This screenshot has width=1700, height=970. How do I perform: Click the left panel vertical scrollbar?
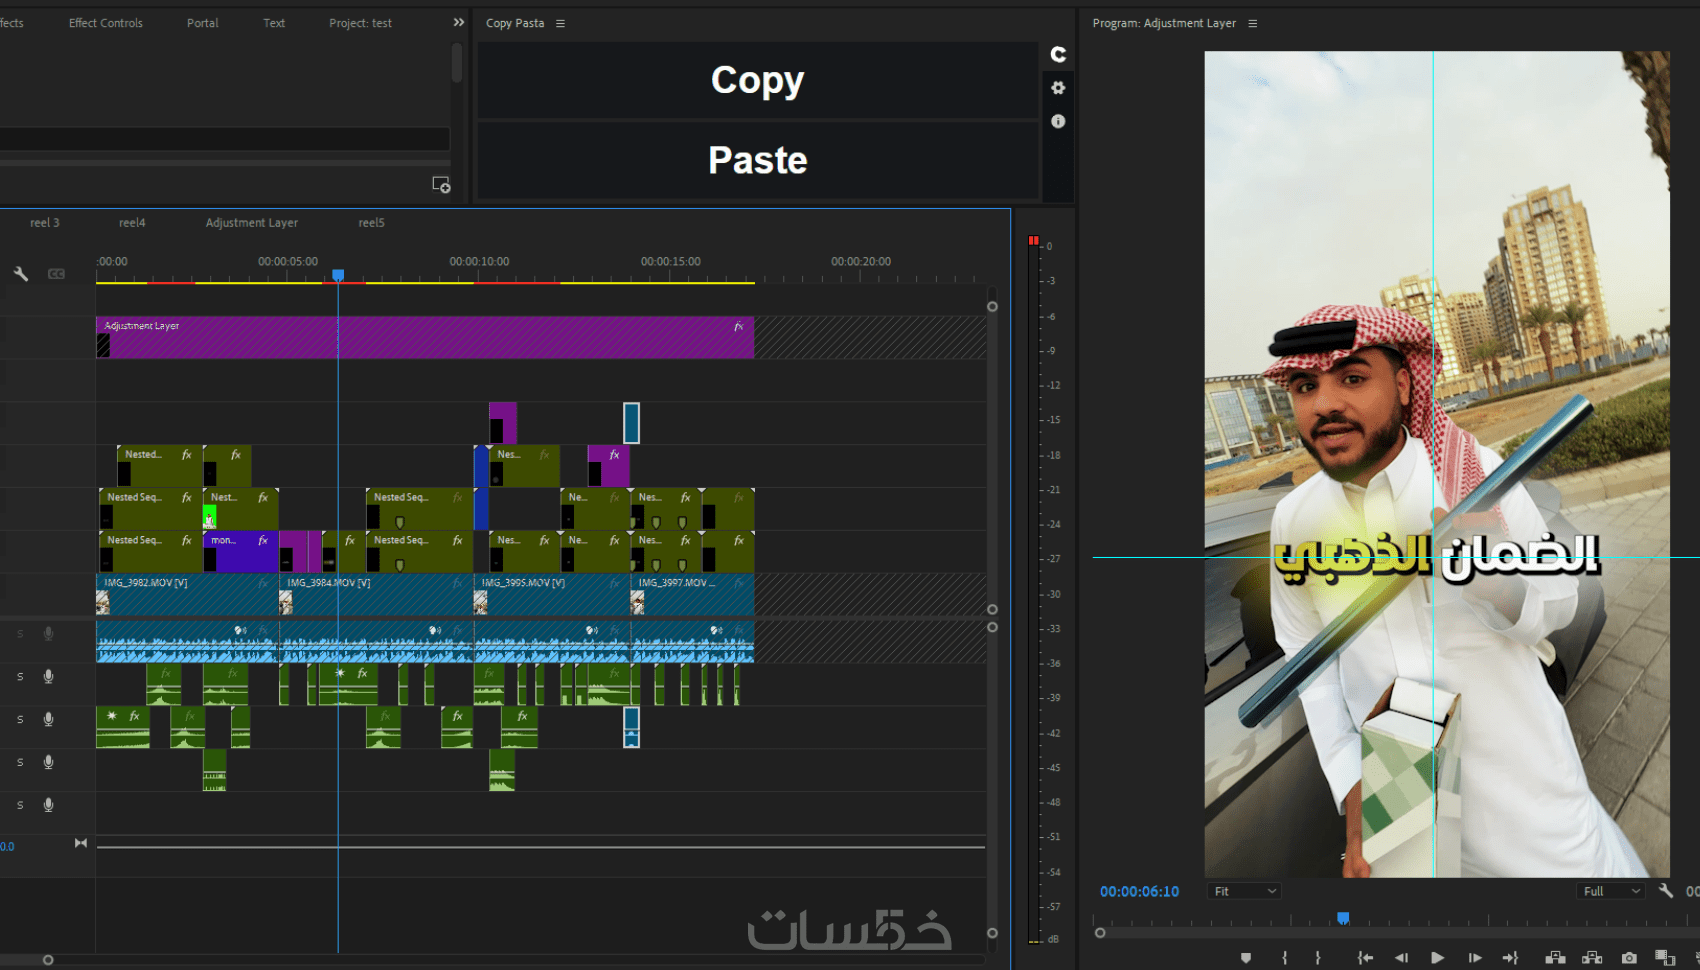pyautogui.click(x=456, y=62)
